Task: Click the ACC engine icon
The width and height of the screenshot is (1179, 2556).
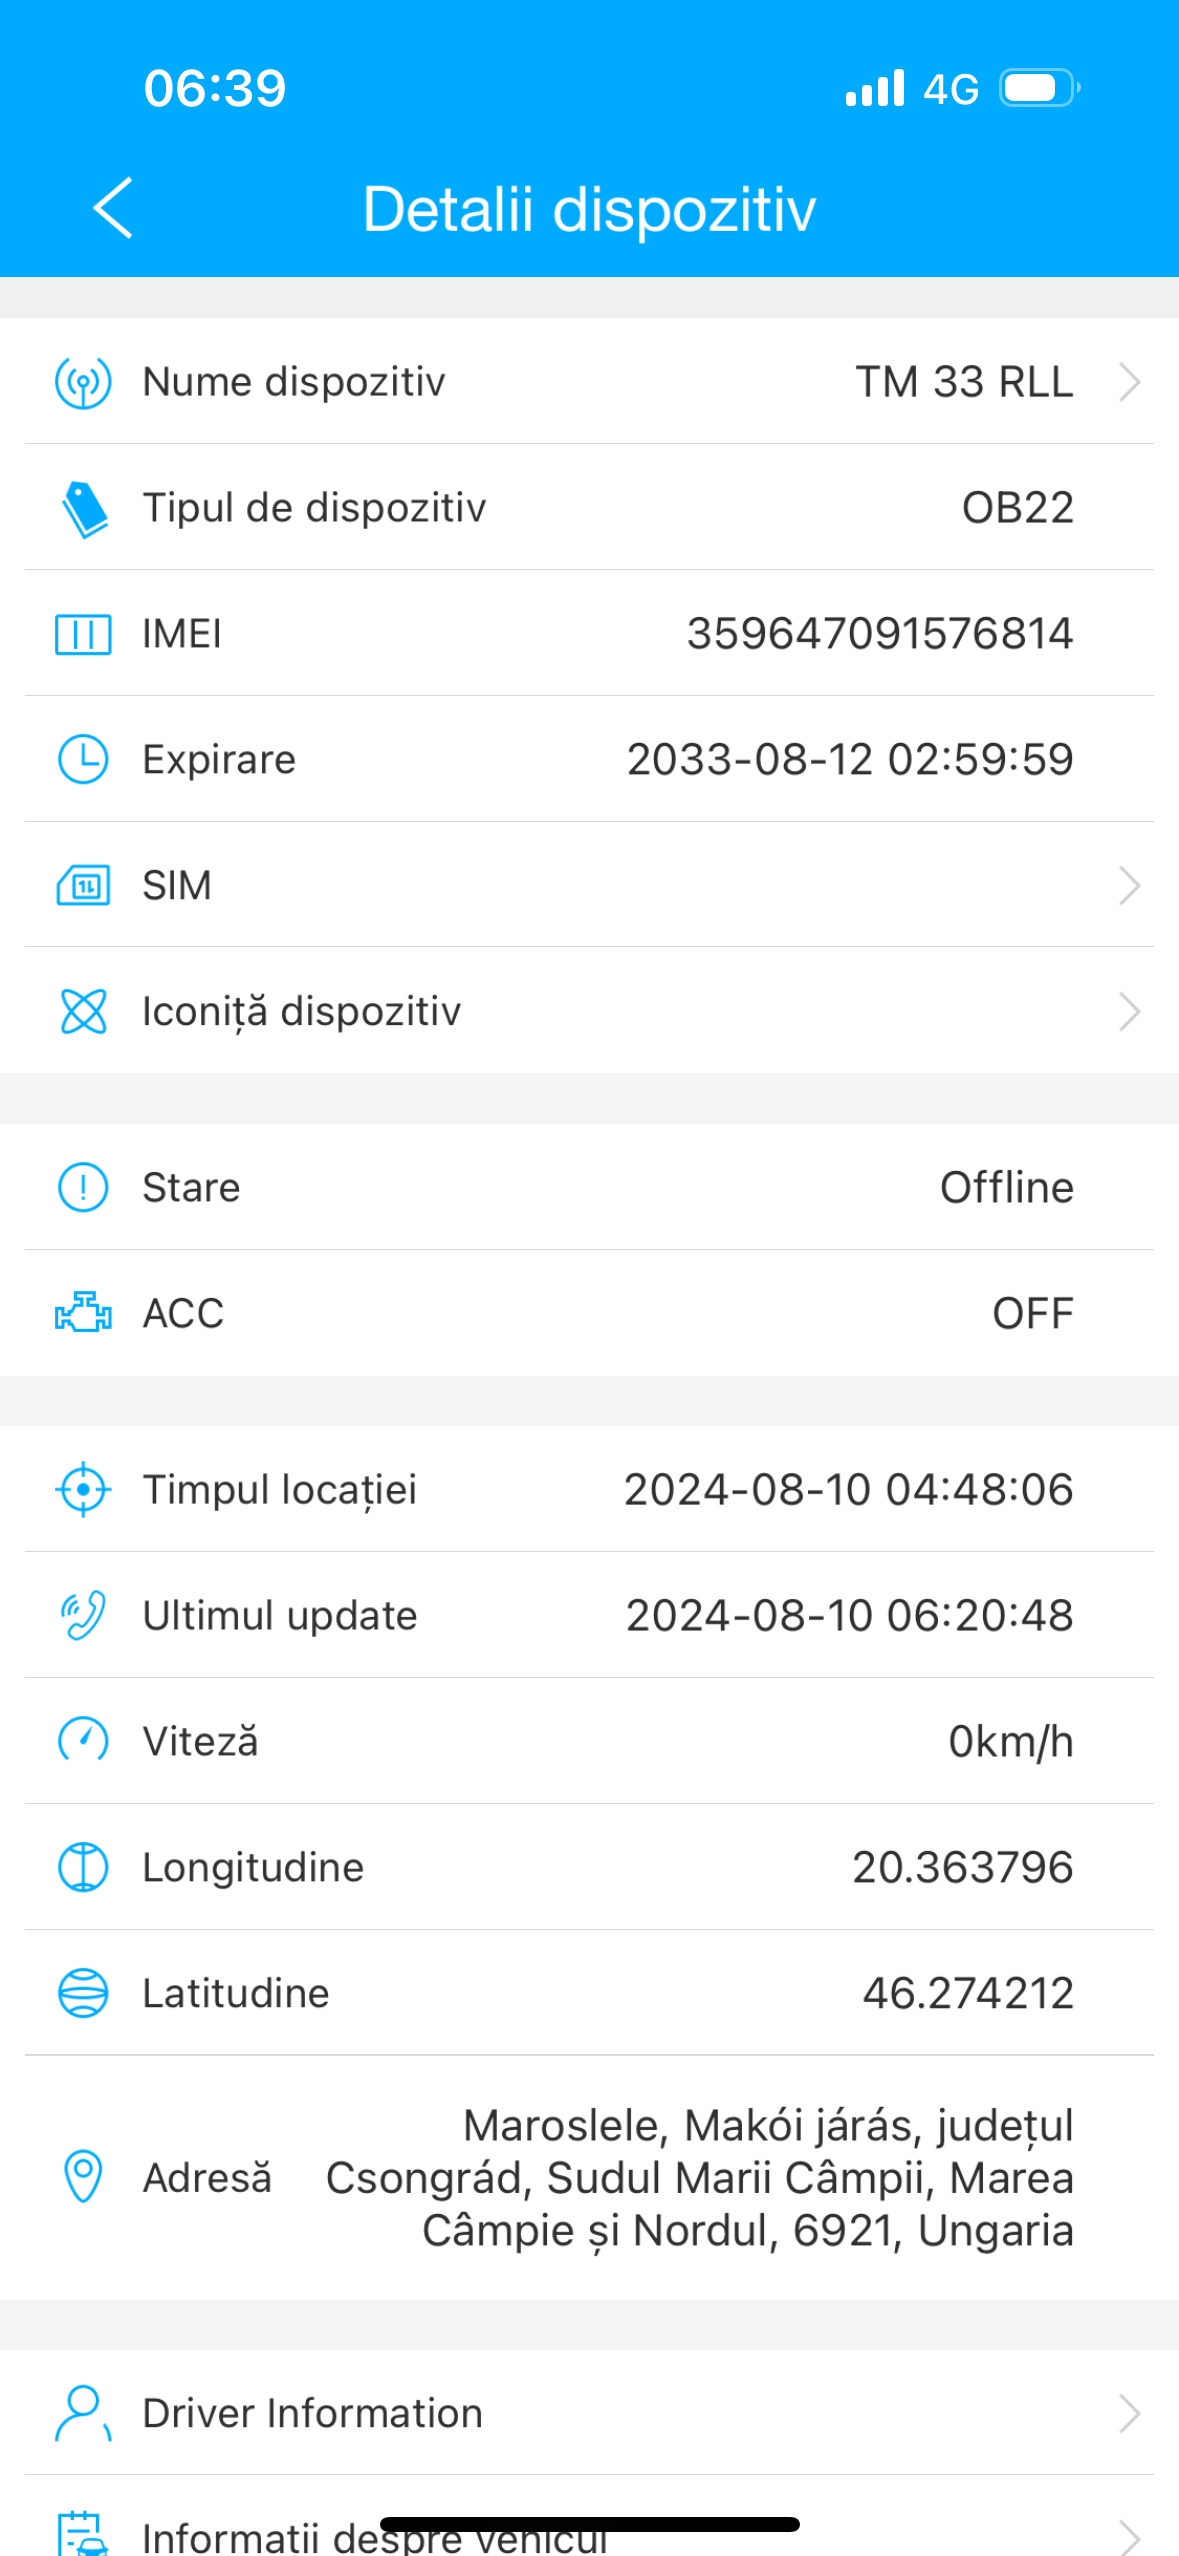Action: 83,1313
